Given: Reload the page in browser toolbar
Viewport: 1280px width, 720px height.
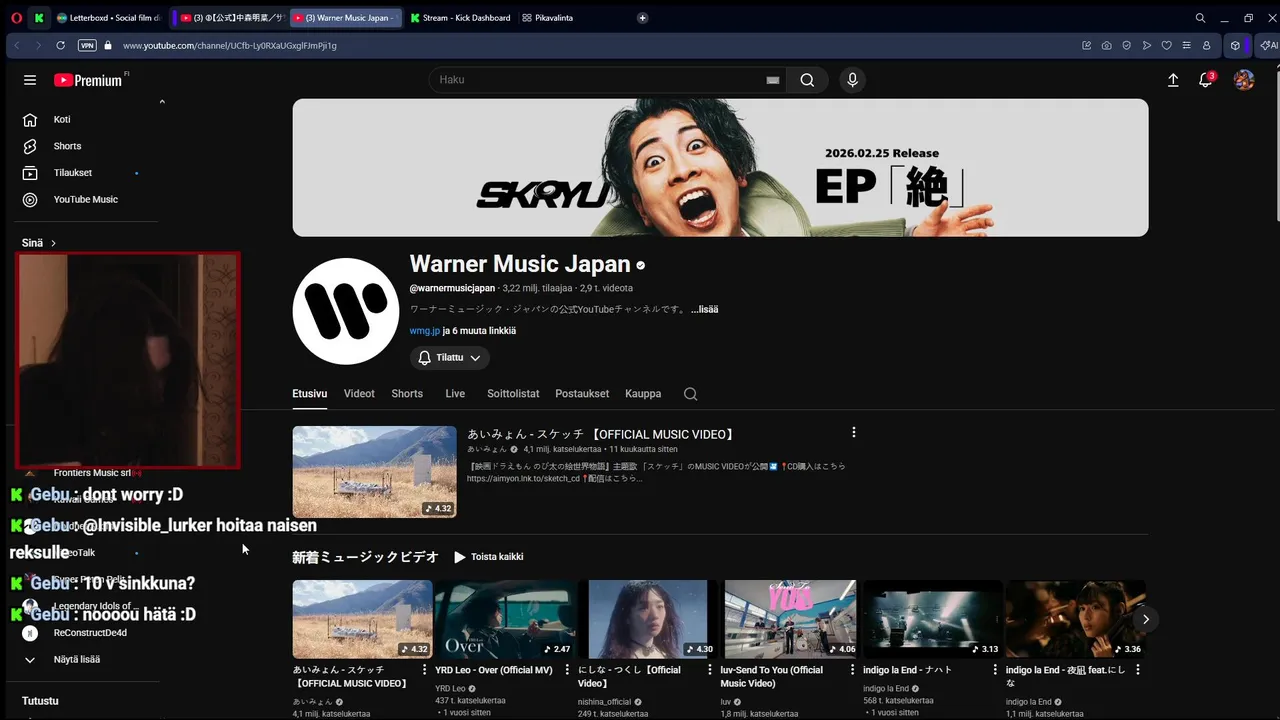Looking at the screenshot, I should click(60, 45).
